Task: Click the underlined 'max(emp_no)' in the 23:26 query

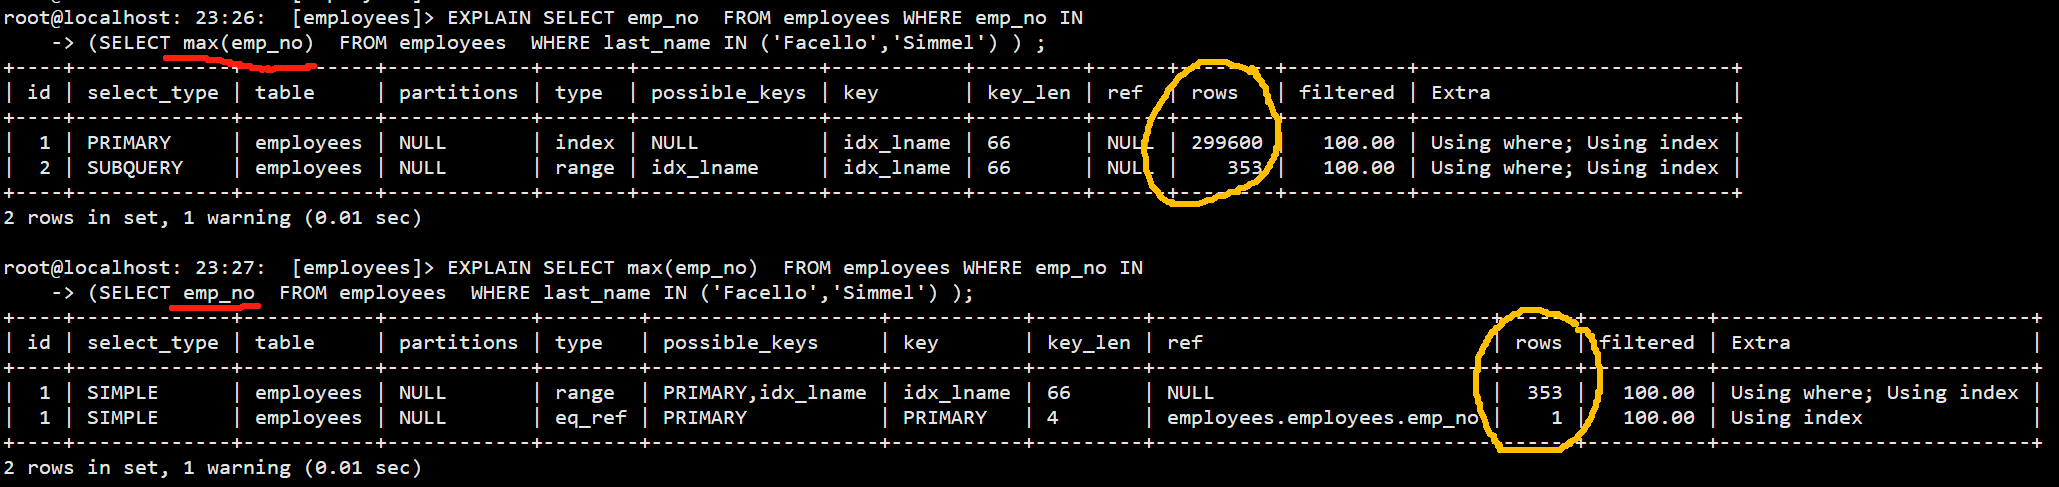Action: [x=248, y=43]
